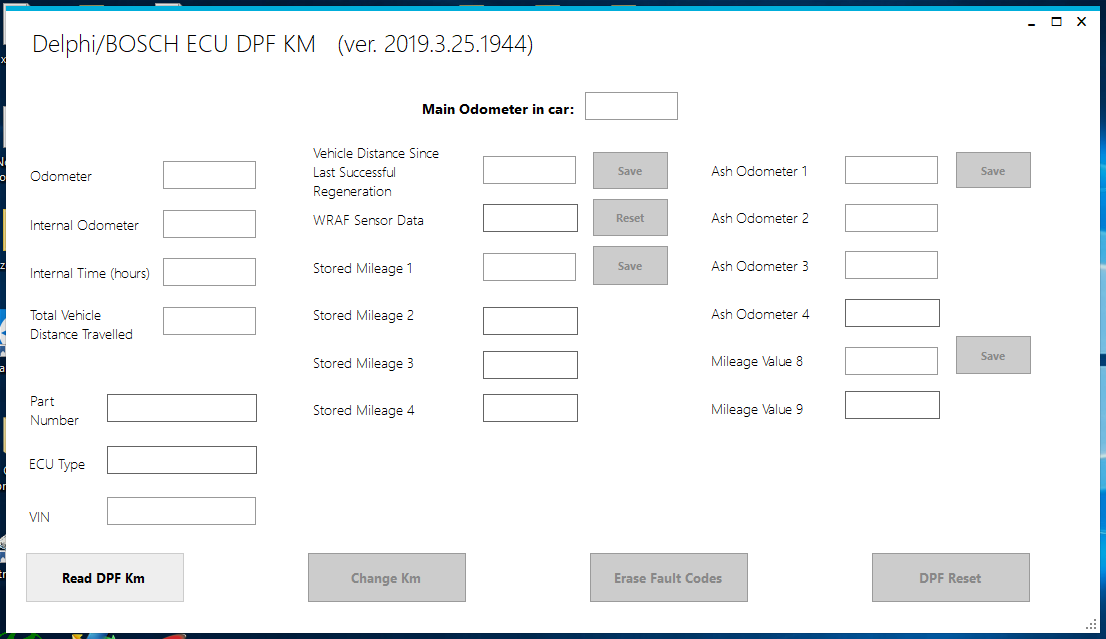The height and width of the screenshot is (639, 1106).
Task: Focus the VIN text box
Action: (x=181, y=511)
